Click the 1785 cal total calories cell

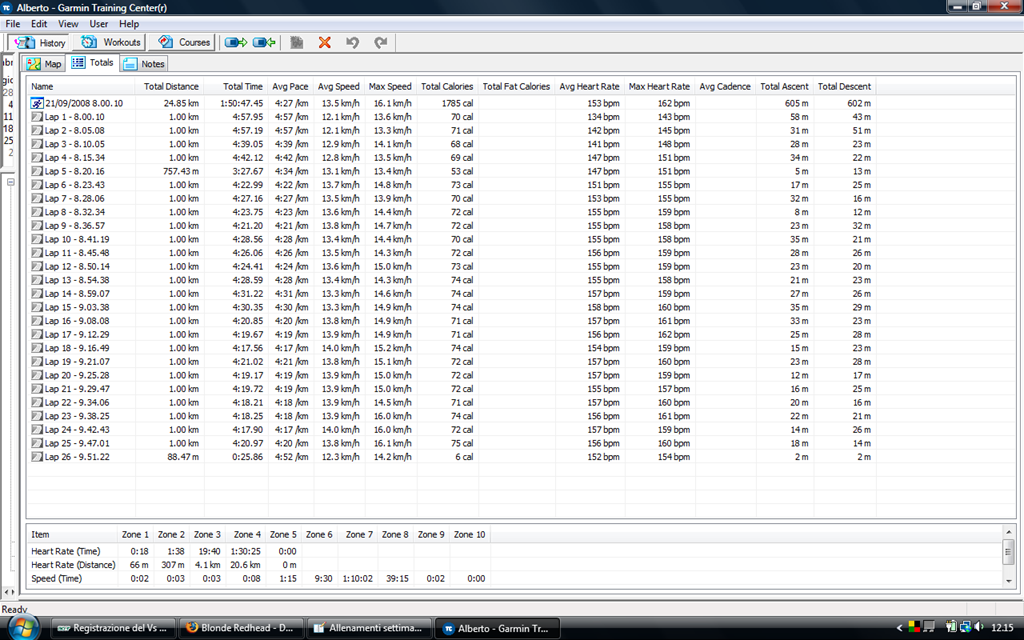click(457, 103)
